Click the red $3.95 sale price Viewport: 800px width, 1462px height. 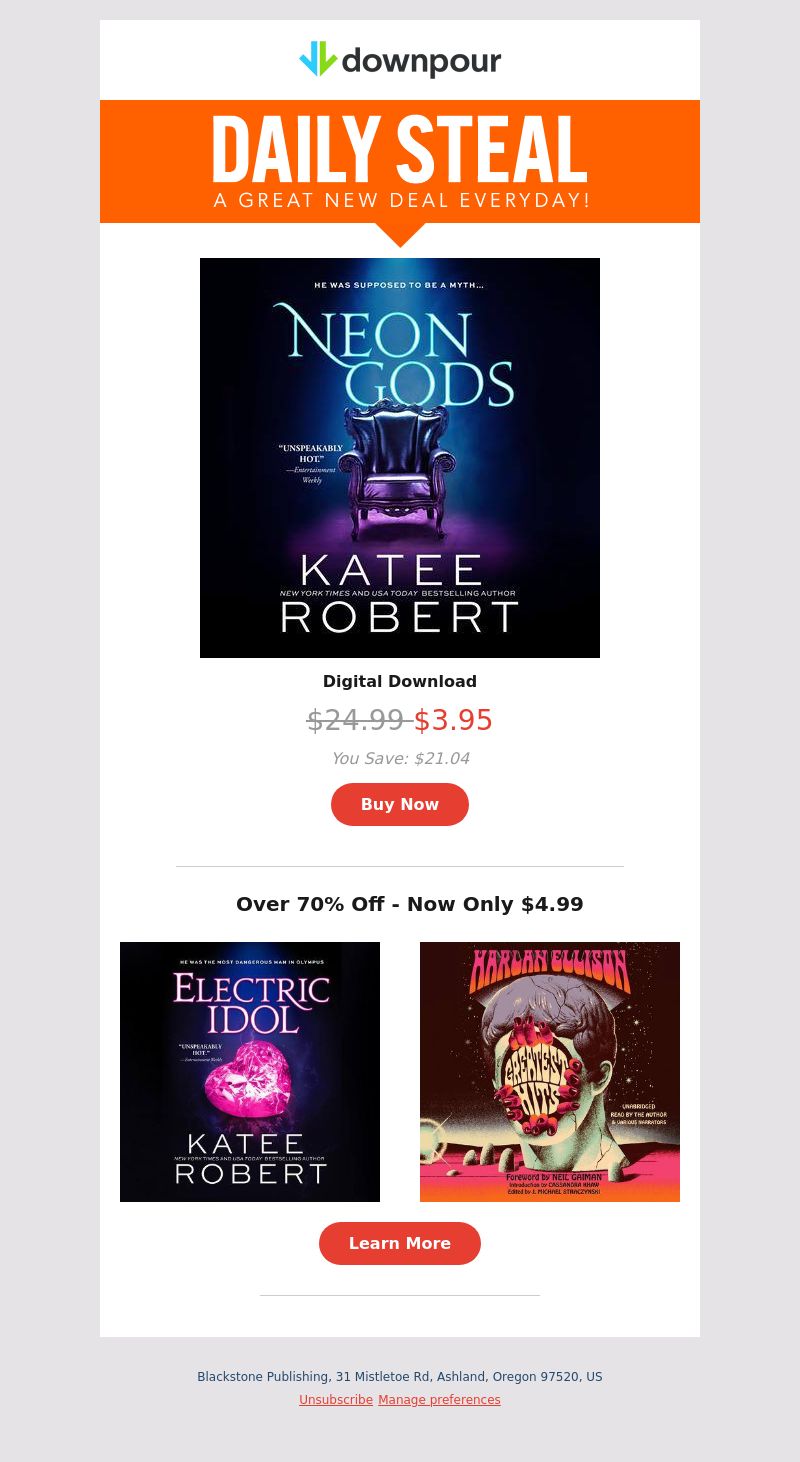point(453,720)
